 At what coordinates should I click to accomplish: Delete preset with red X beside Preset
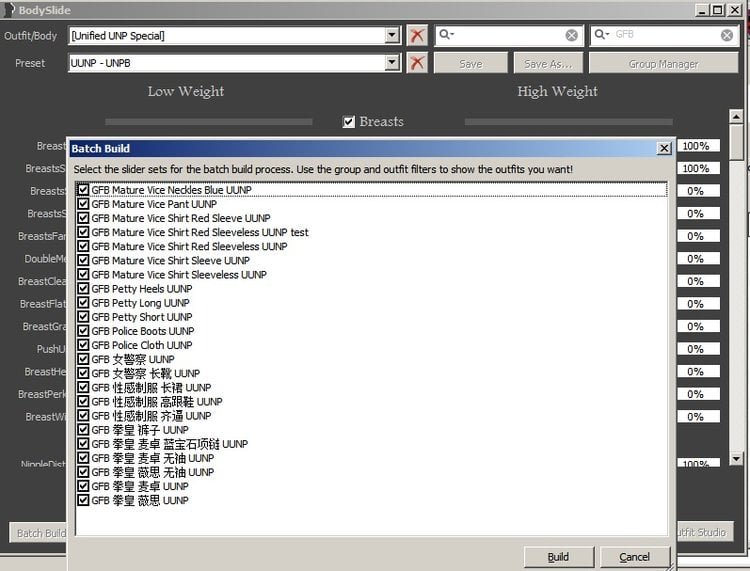point(417,63)
